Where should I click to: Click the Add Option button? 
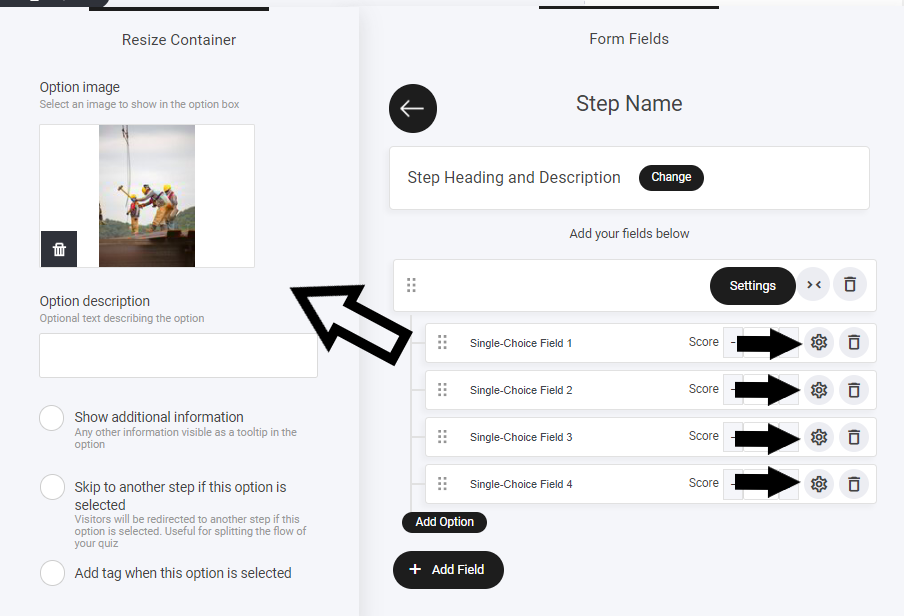[x=444, y=522]
